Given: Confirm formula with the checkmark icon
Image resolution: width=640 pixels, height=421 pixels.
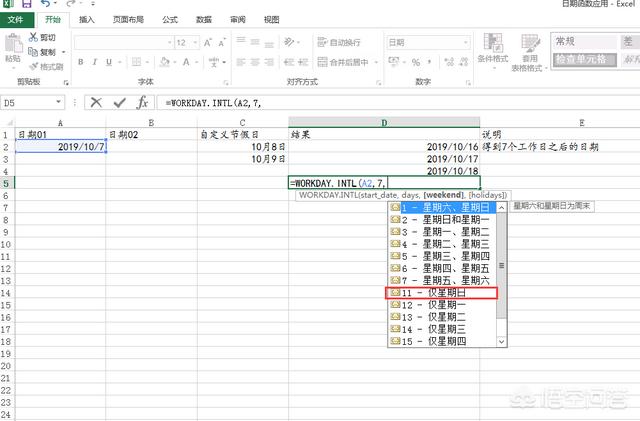Looking at the screenshot, I should (x=120, y=102).
